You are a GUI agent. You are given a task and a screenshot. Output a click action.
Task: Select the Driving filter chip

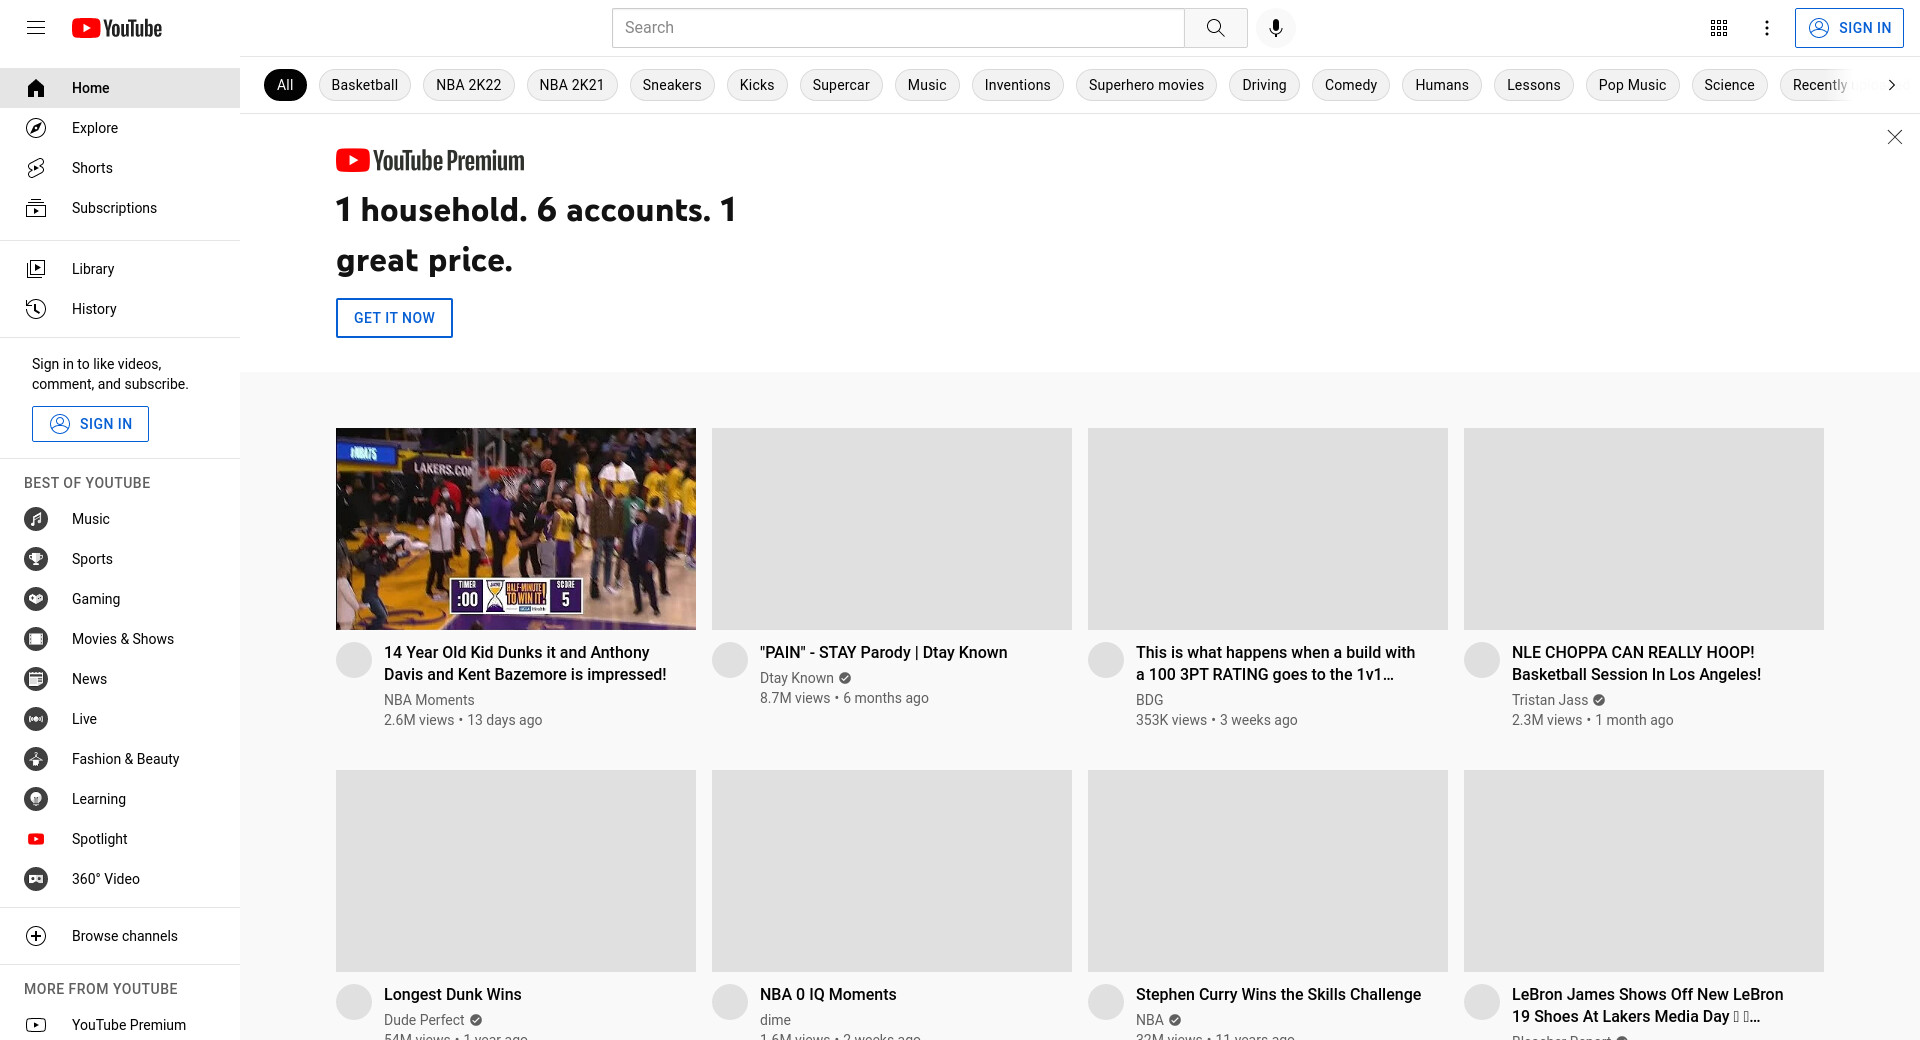1265,85
